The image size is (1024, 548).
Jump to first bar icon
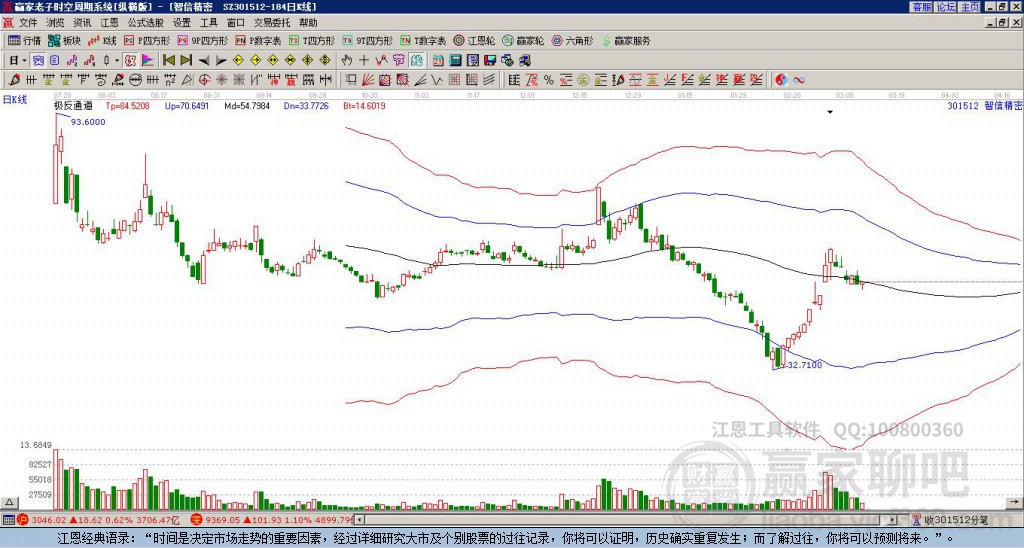click(x=169, y=61)
